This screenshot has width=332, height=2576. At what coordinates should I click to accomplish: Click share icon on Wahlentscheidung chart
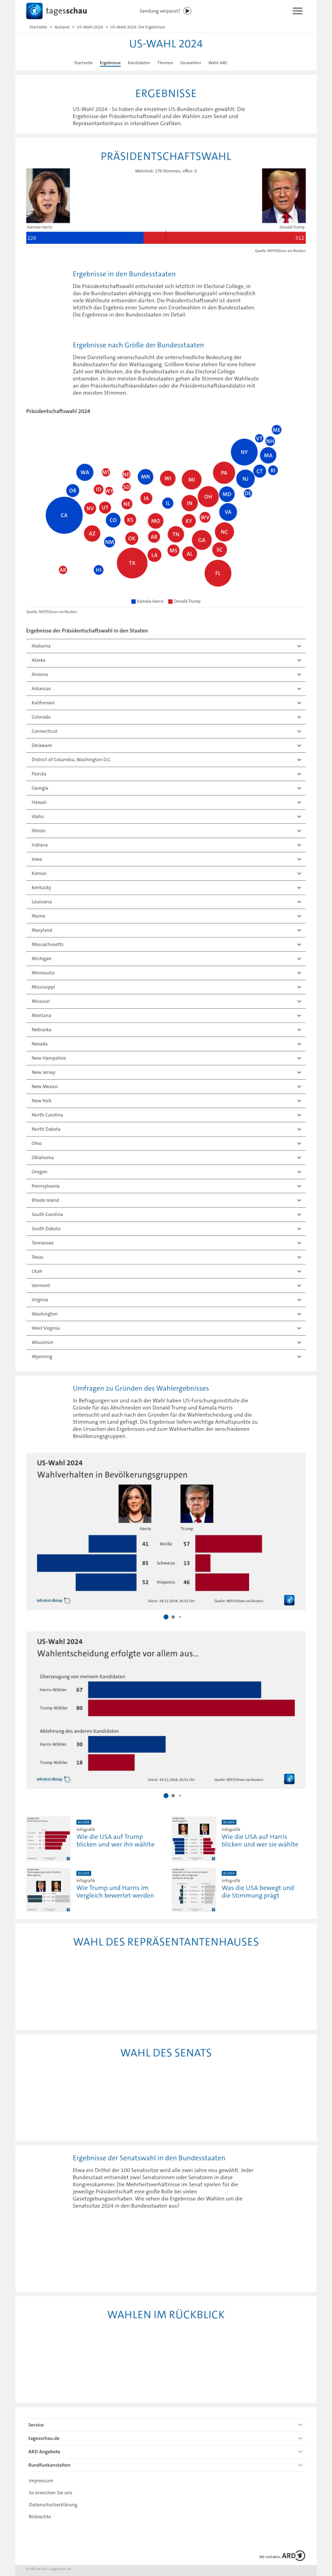(x=289, y=1779)
